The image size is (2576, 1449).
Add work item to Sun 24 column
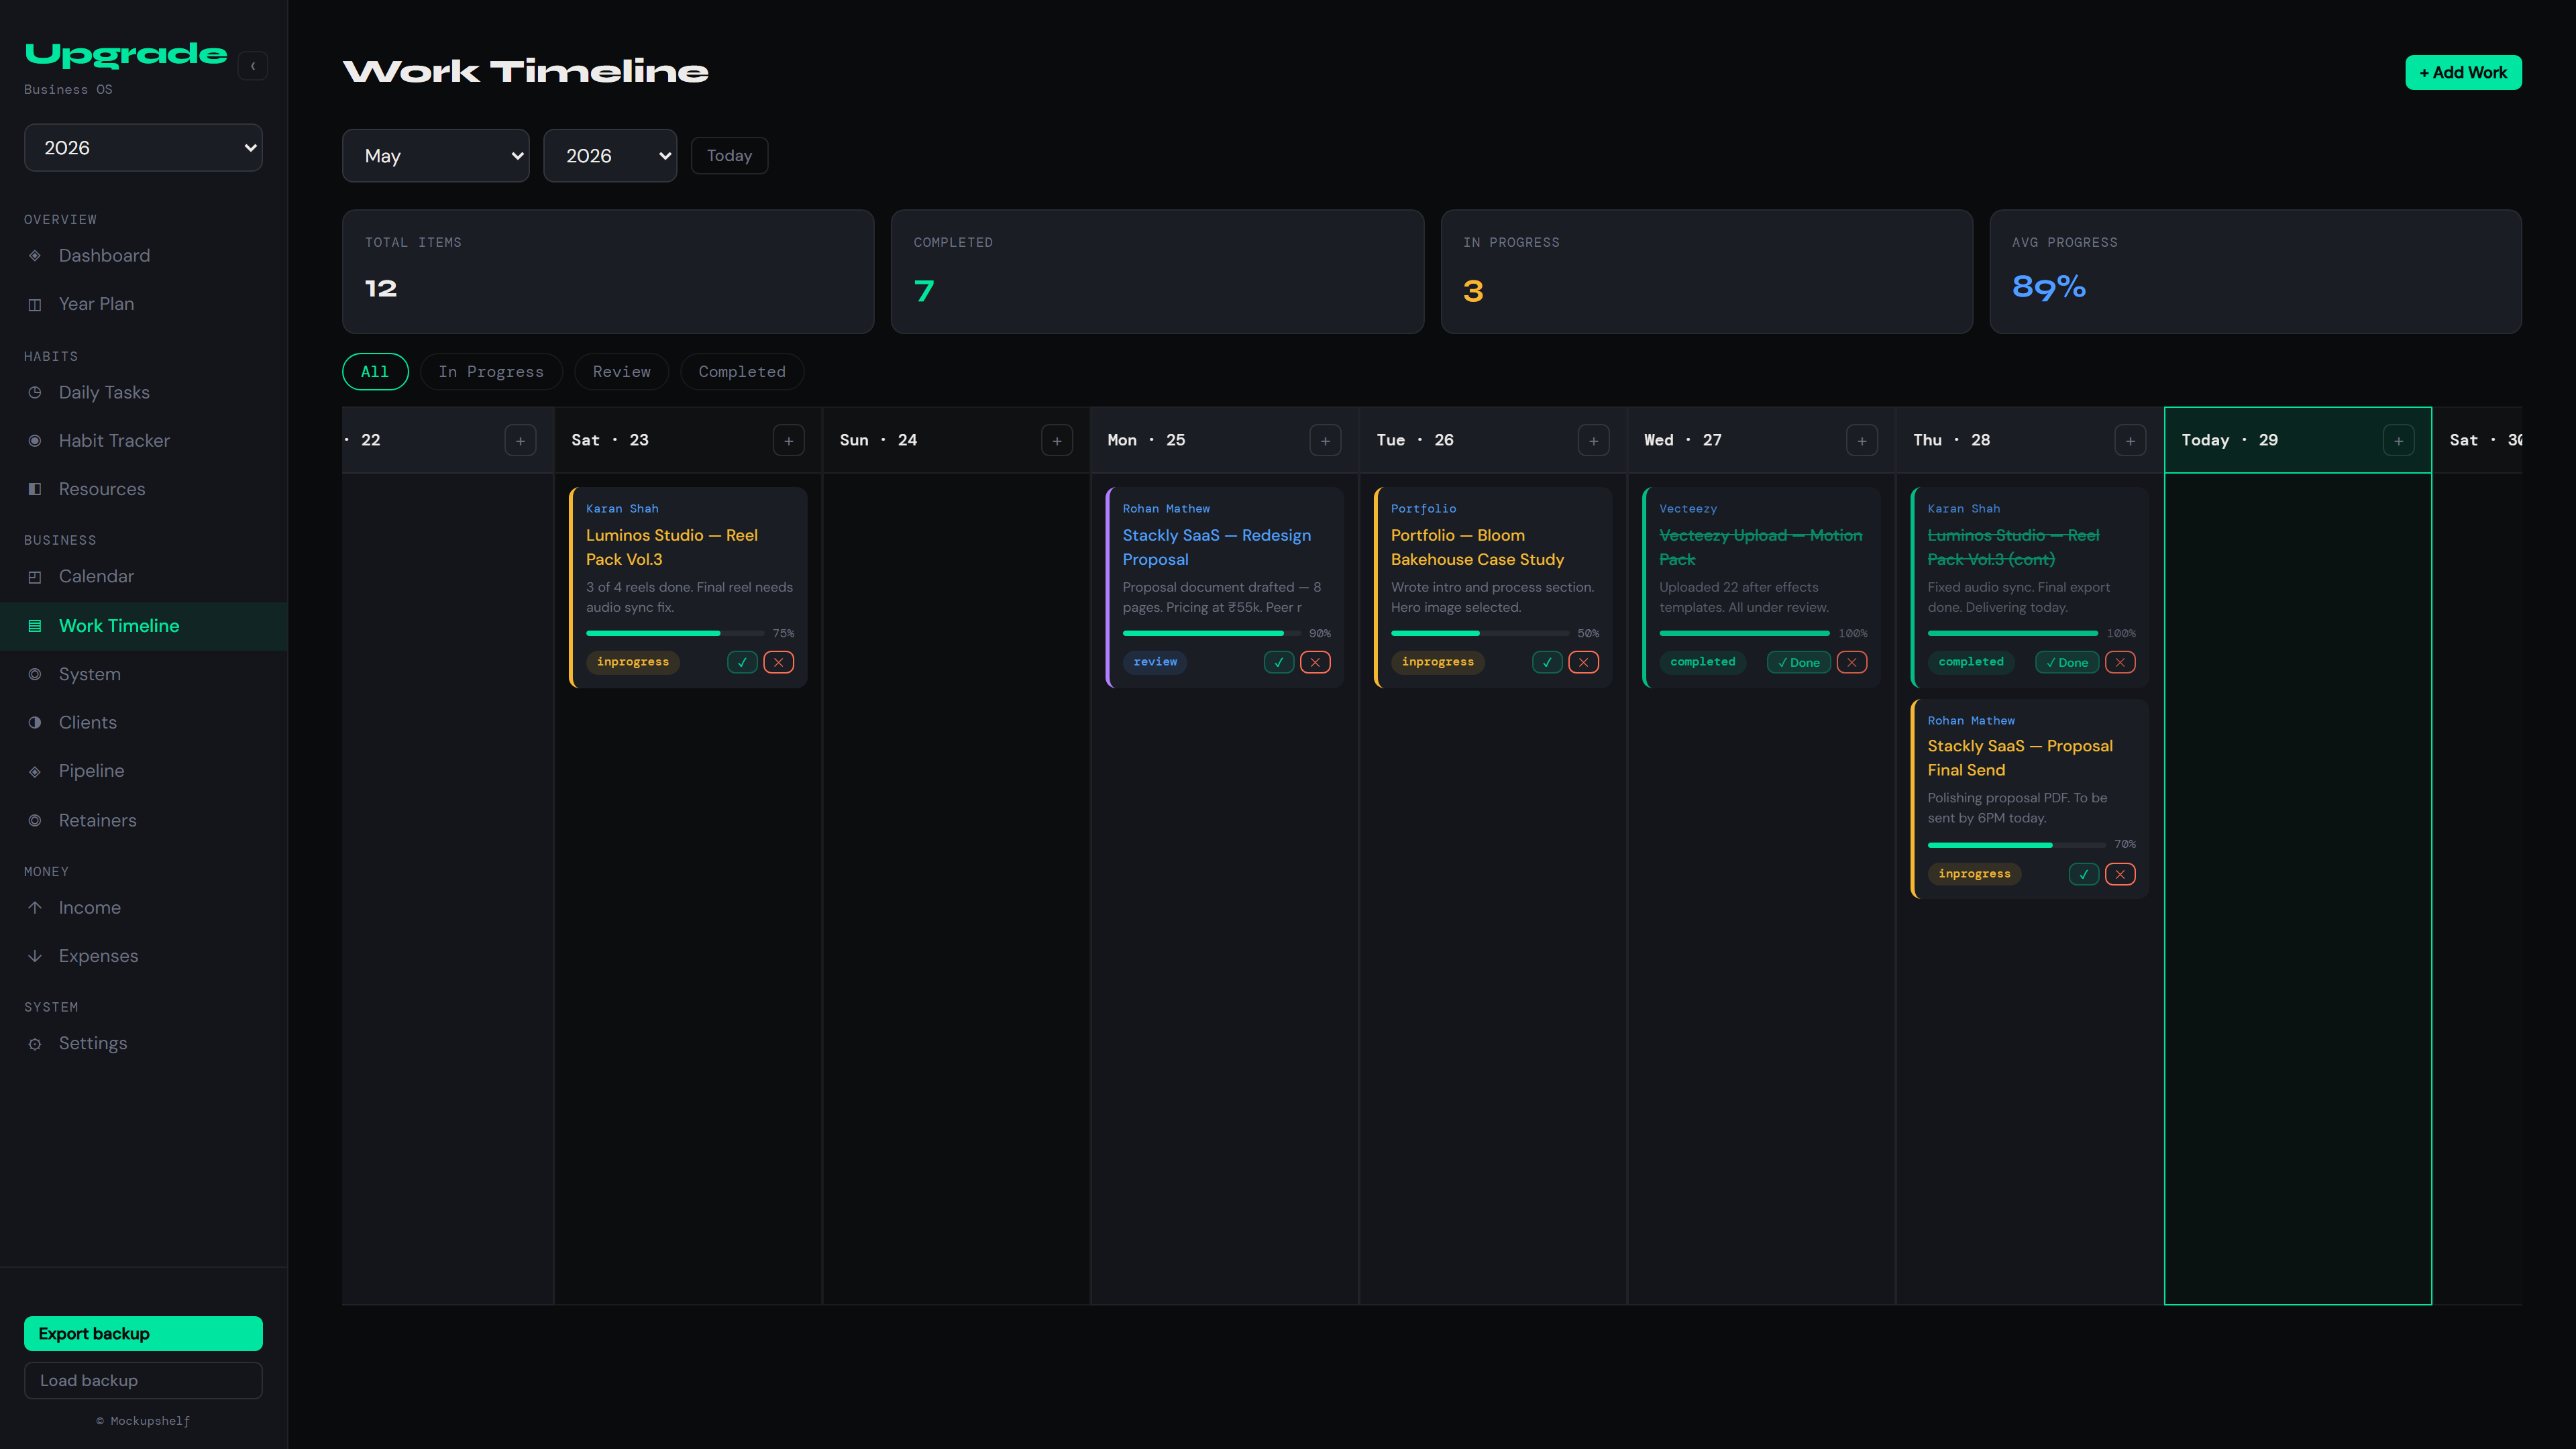pos(1057,441)
